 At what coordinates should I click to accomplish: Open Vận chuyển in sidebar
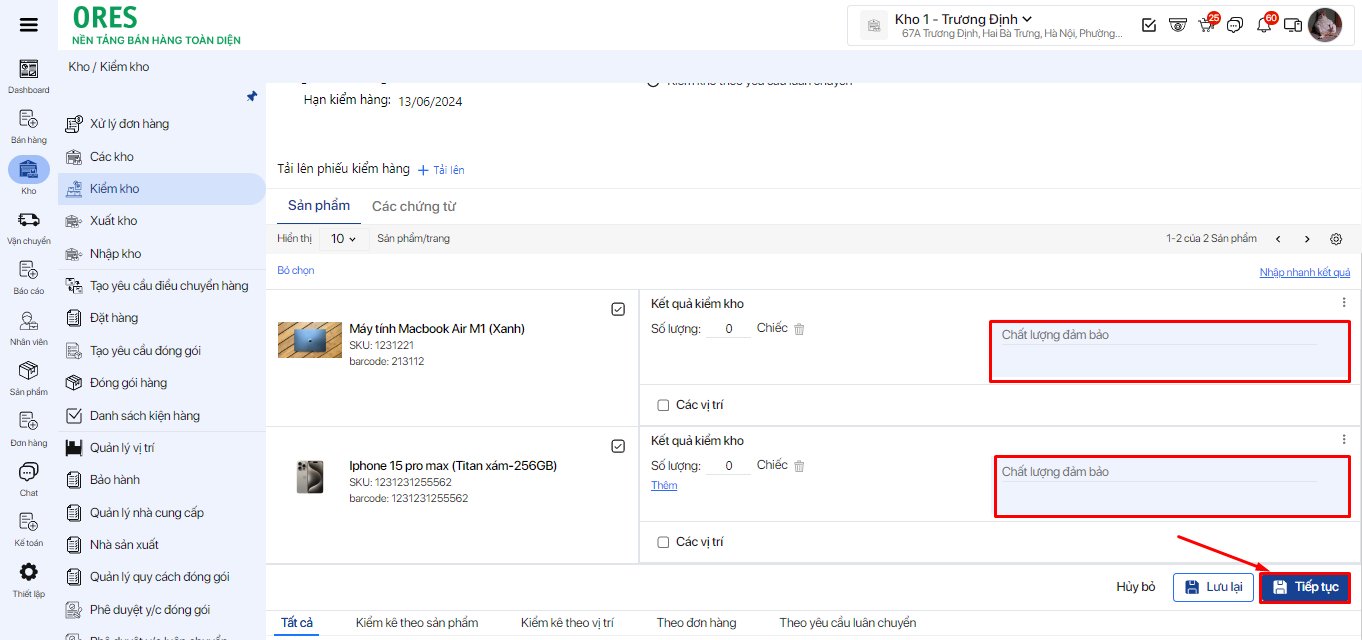[x=29, y=226]
